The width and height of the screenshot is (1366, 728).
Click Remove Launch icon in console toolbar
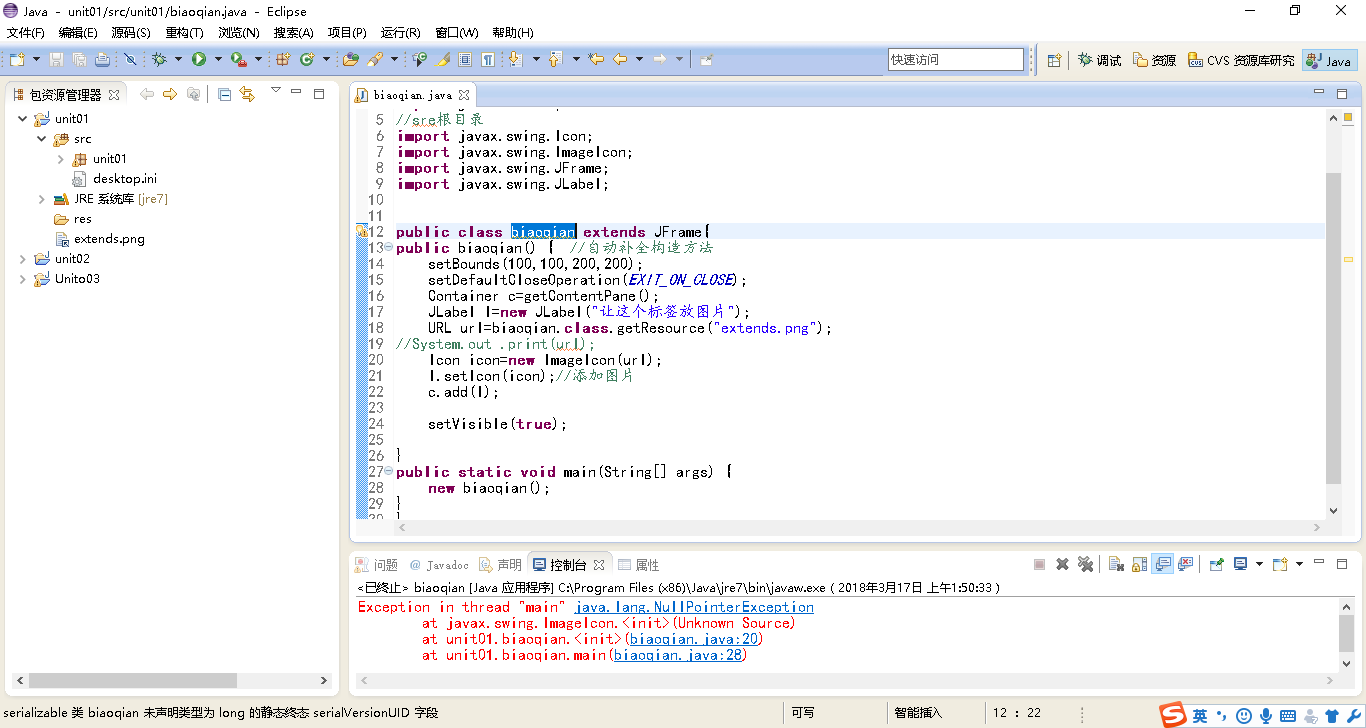pyautogui.click(x=1062, y=564)
